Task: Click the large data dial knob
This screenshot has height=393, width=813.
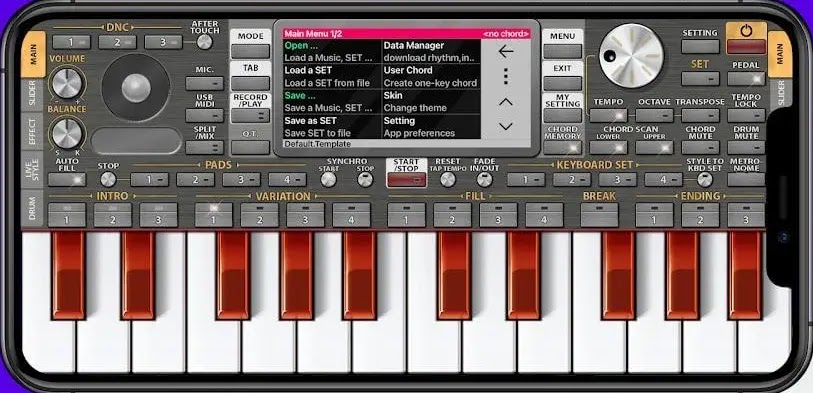Action: click(631, 55)
